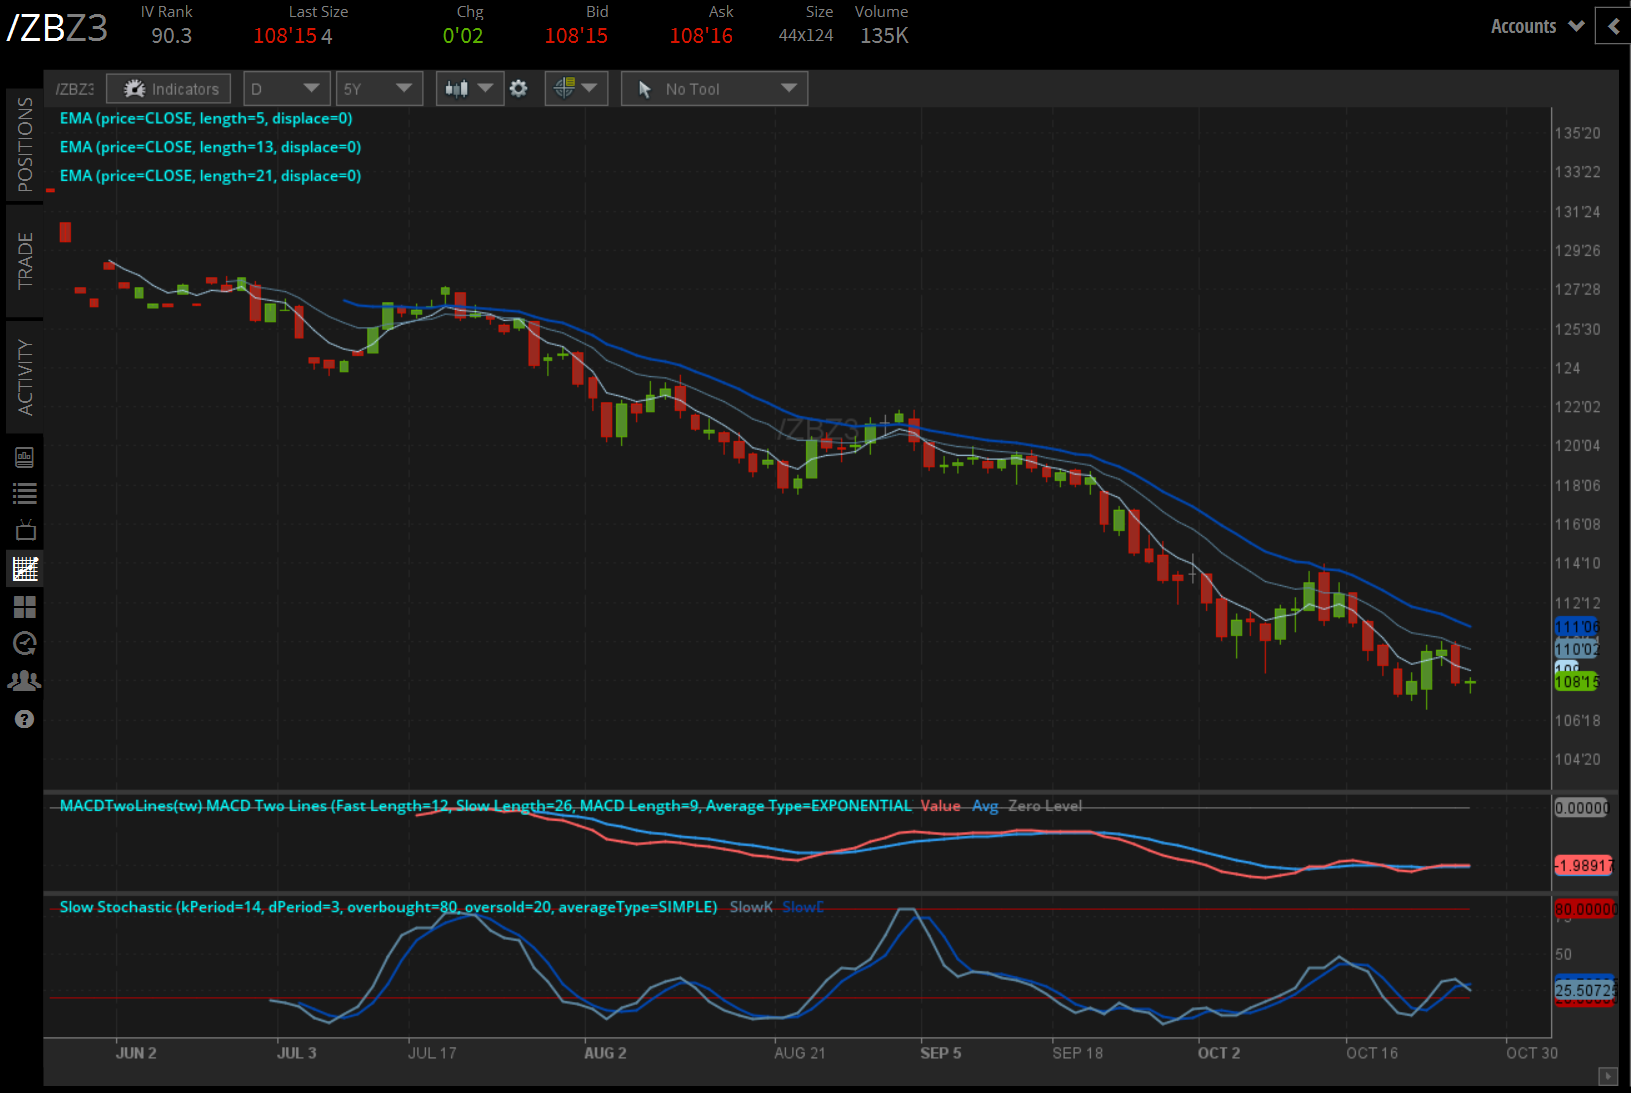The height and width of the screenshot is (1093, 1631).
Task: Select the highlighted Charts icon in sidebar
Action: pos(25,568)
